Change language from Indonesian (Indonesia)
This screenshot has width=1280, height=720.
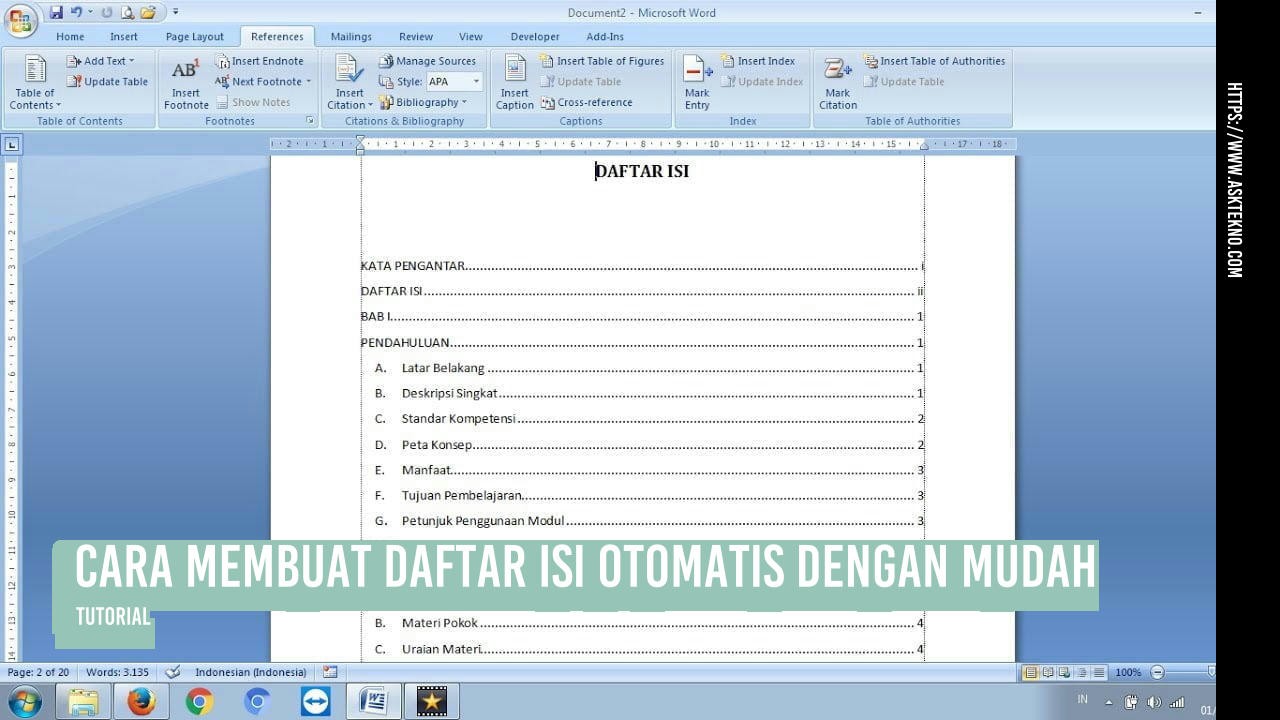(251, 672)
